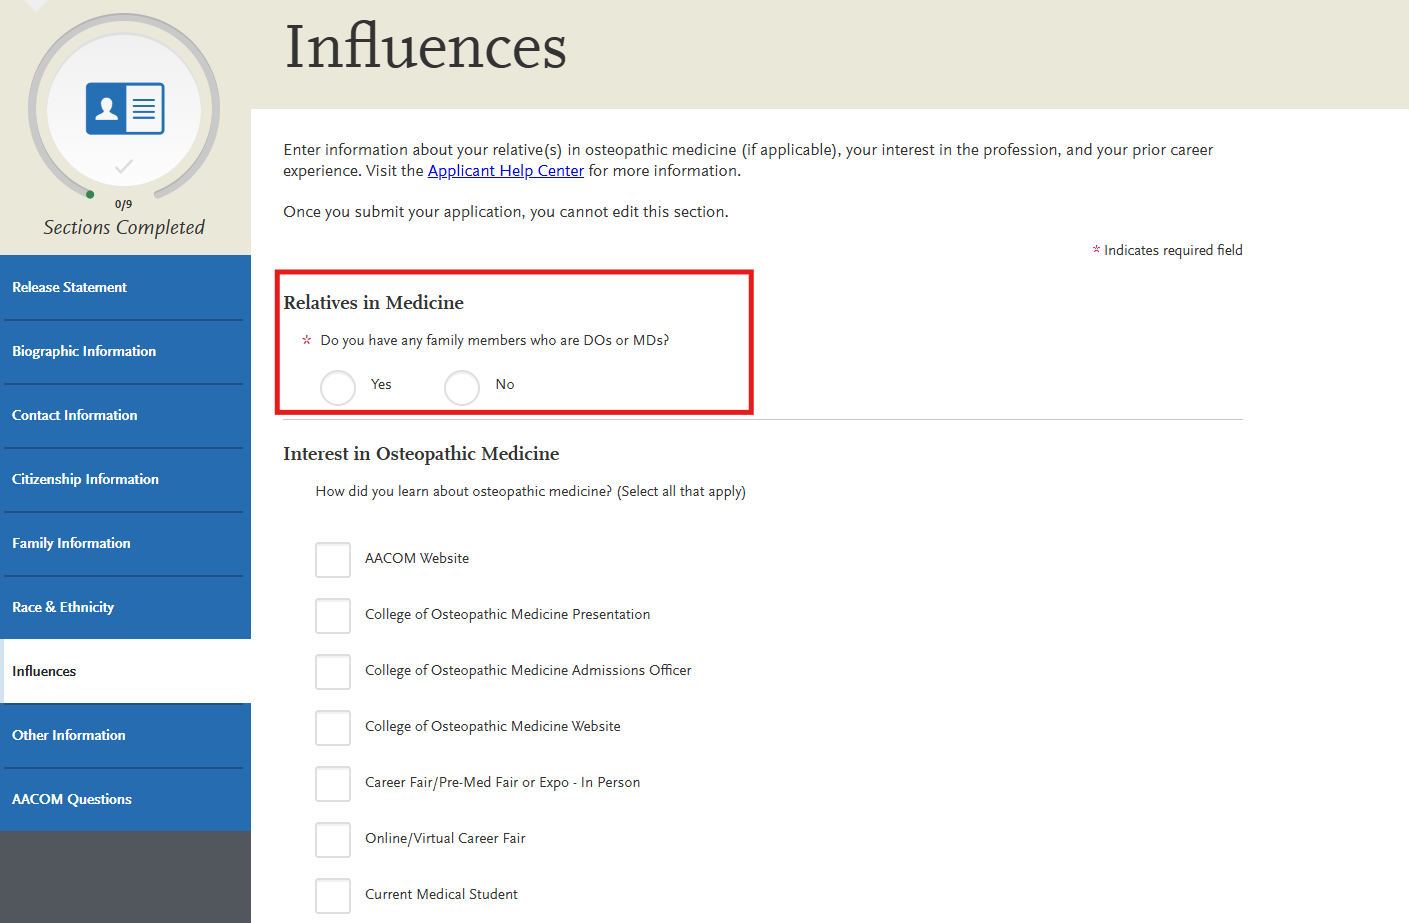Select the Yes radio button
Viewport: 1409px width, 923px height.
coord(337,387)
